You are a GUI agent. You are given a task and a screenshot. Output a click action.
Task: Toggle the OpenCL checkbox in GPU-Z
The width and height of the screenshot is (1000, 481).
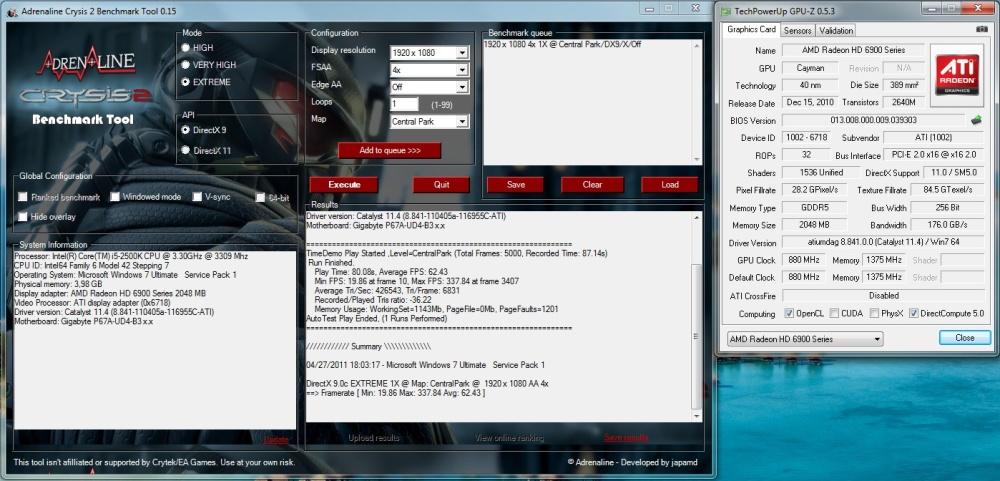coord(790,313)
